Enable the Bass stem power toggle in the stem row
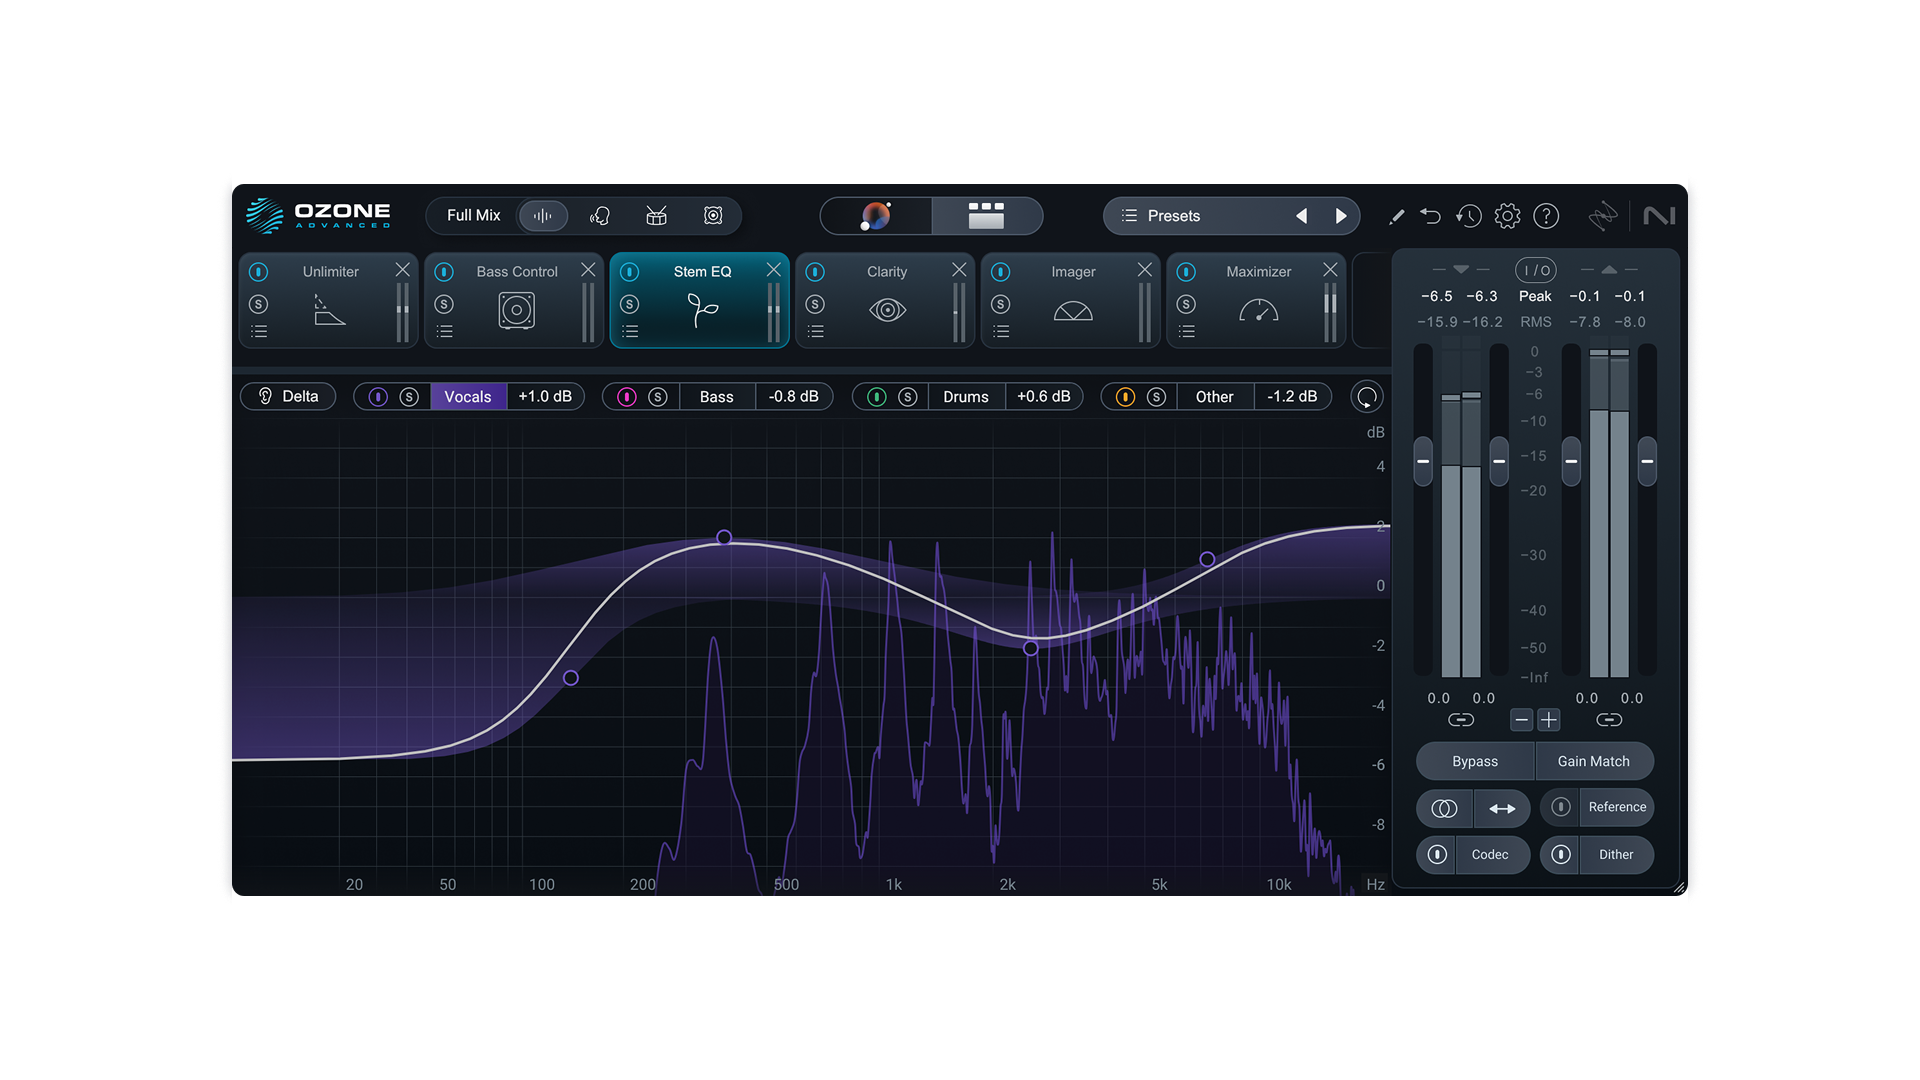Screen dimensions: 1920x1080 point(625,397)
